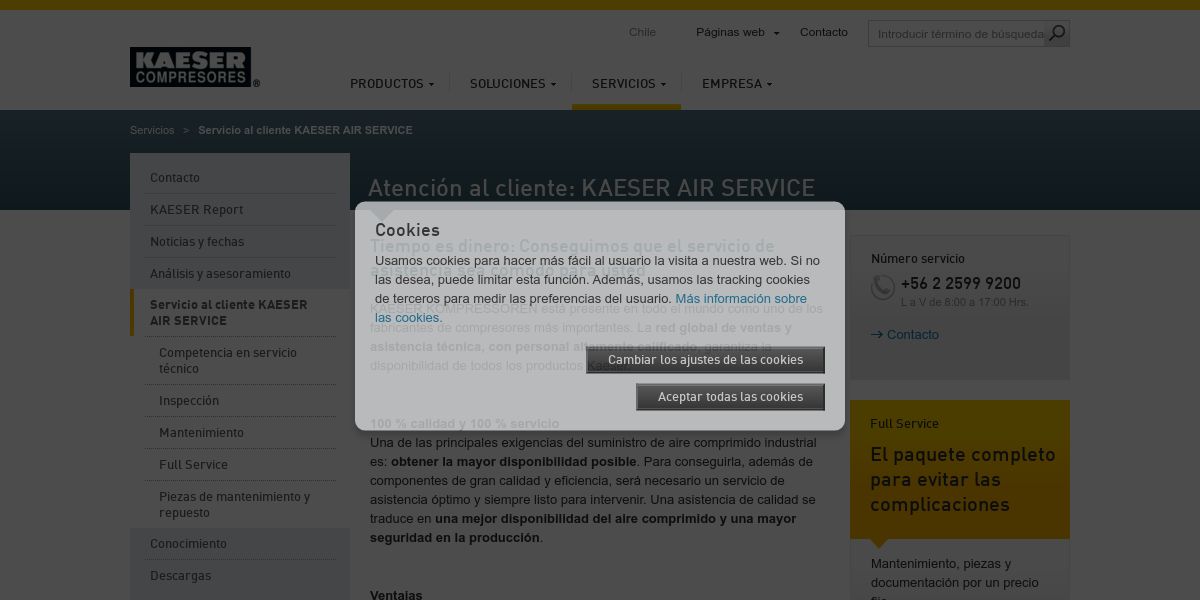Open Contacto in the sidebar menu

point(240,177)
